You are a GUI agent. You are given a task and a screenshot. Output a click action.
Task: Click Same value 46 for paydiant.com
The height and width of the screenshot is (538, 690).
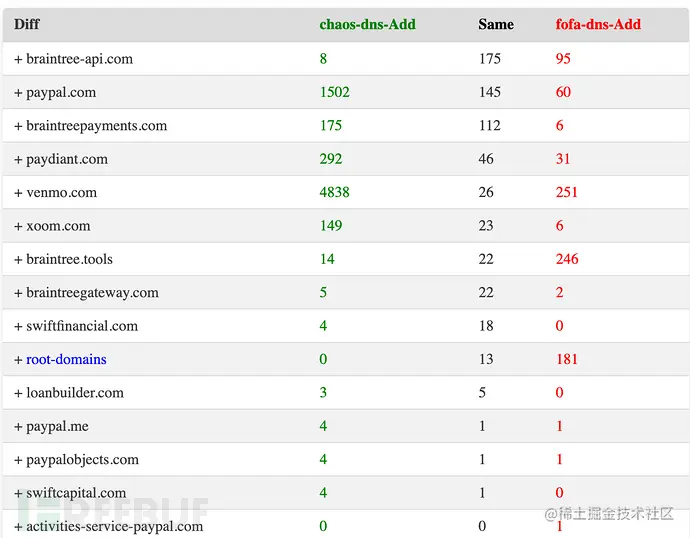point(486,159)
